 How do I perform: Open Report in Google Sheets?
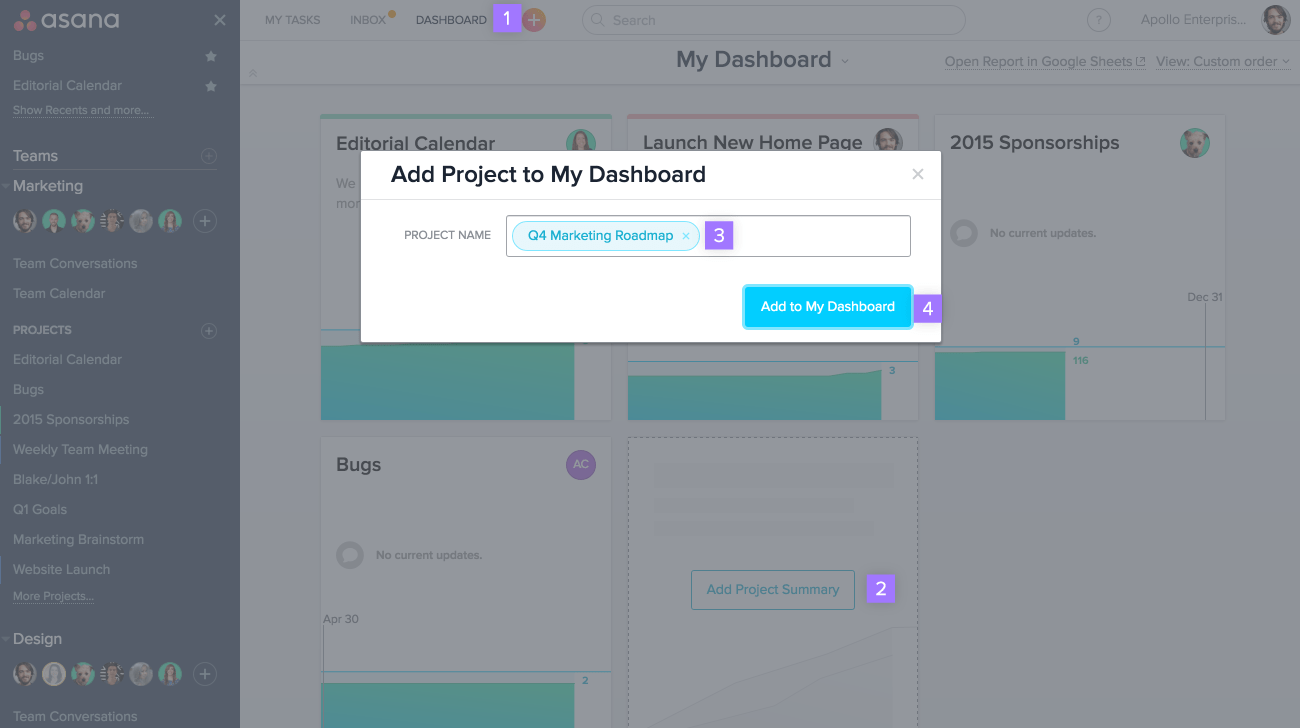1040,61
